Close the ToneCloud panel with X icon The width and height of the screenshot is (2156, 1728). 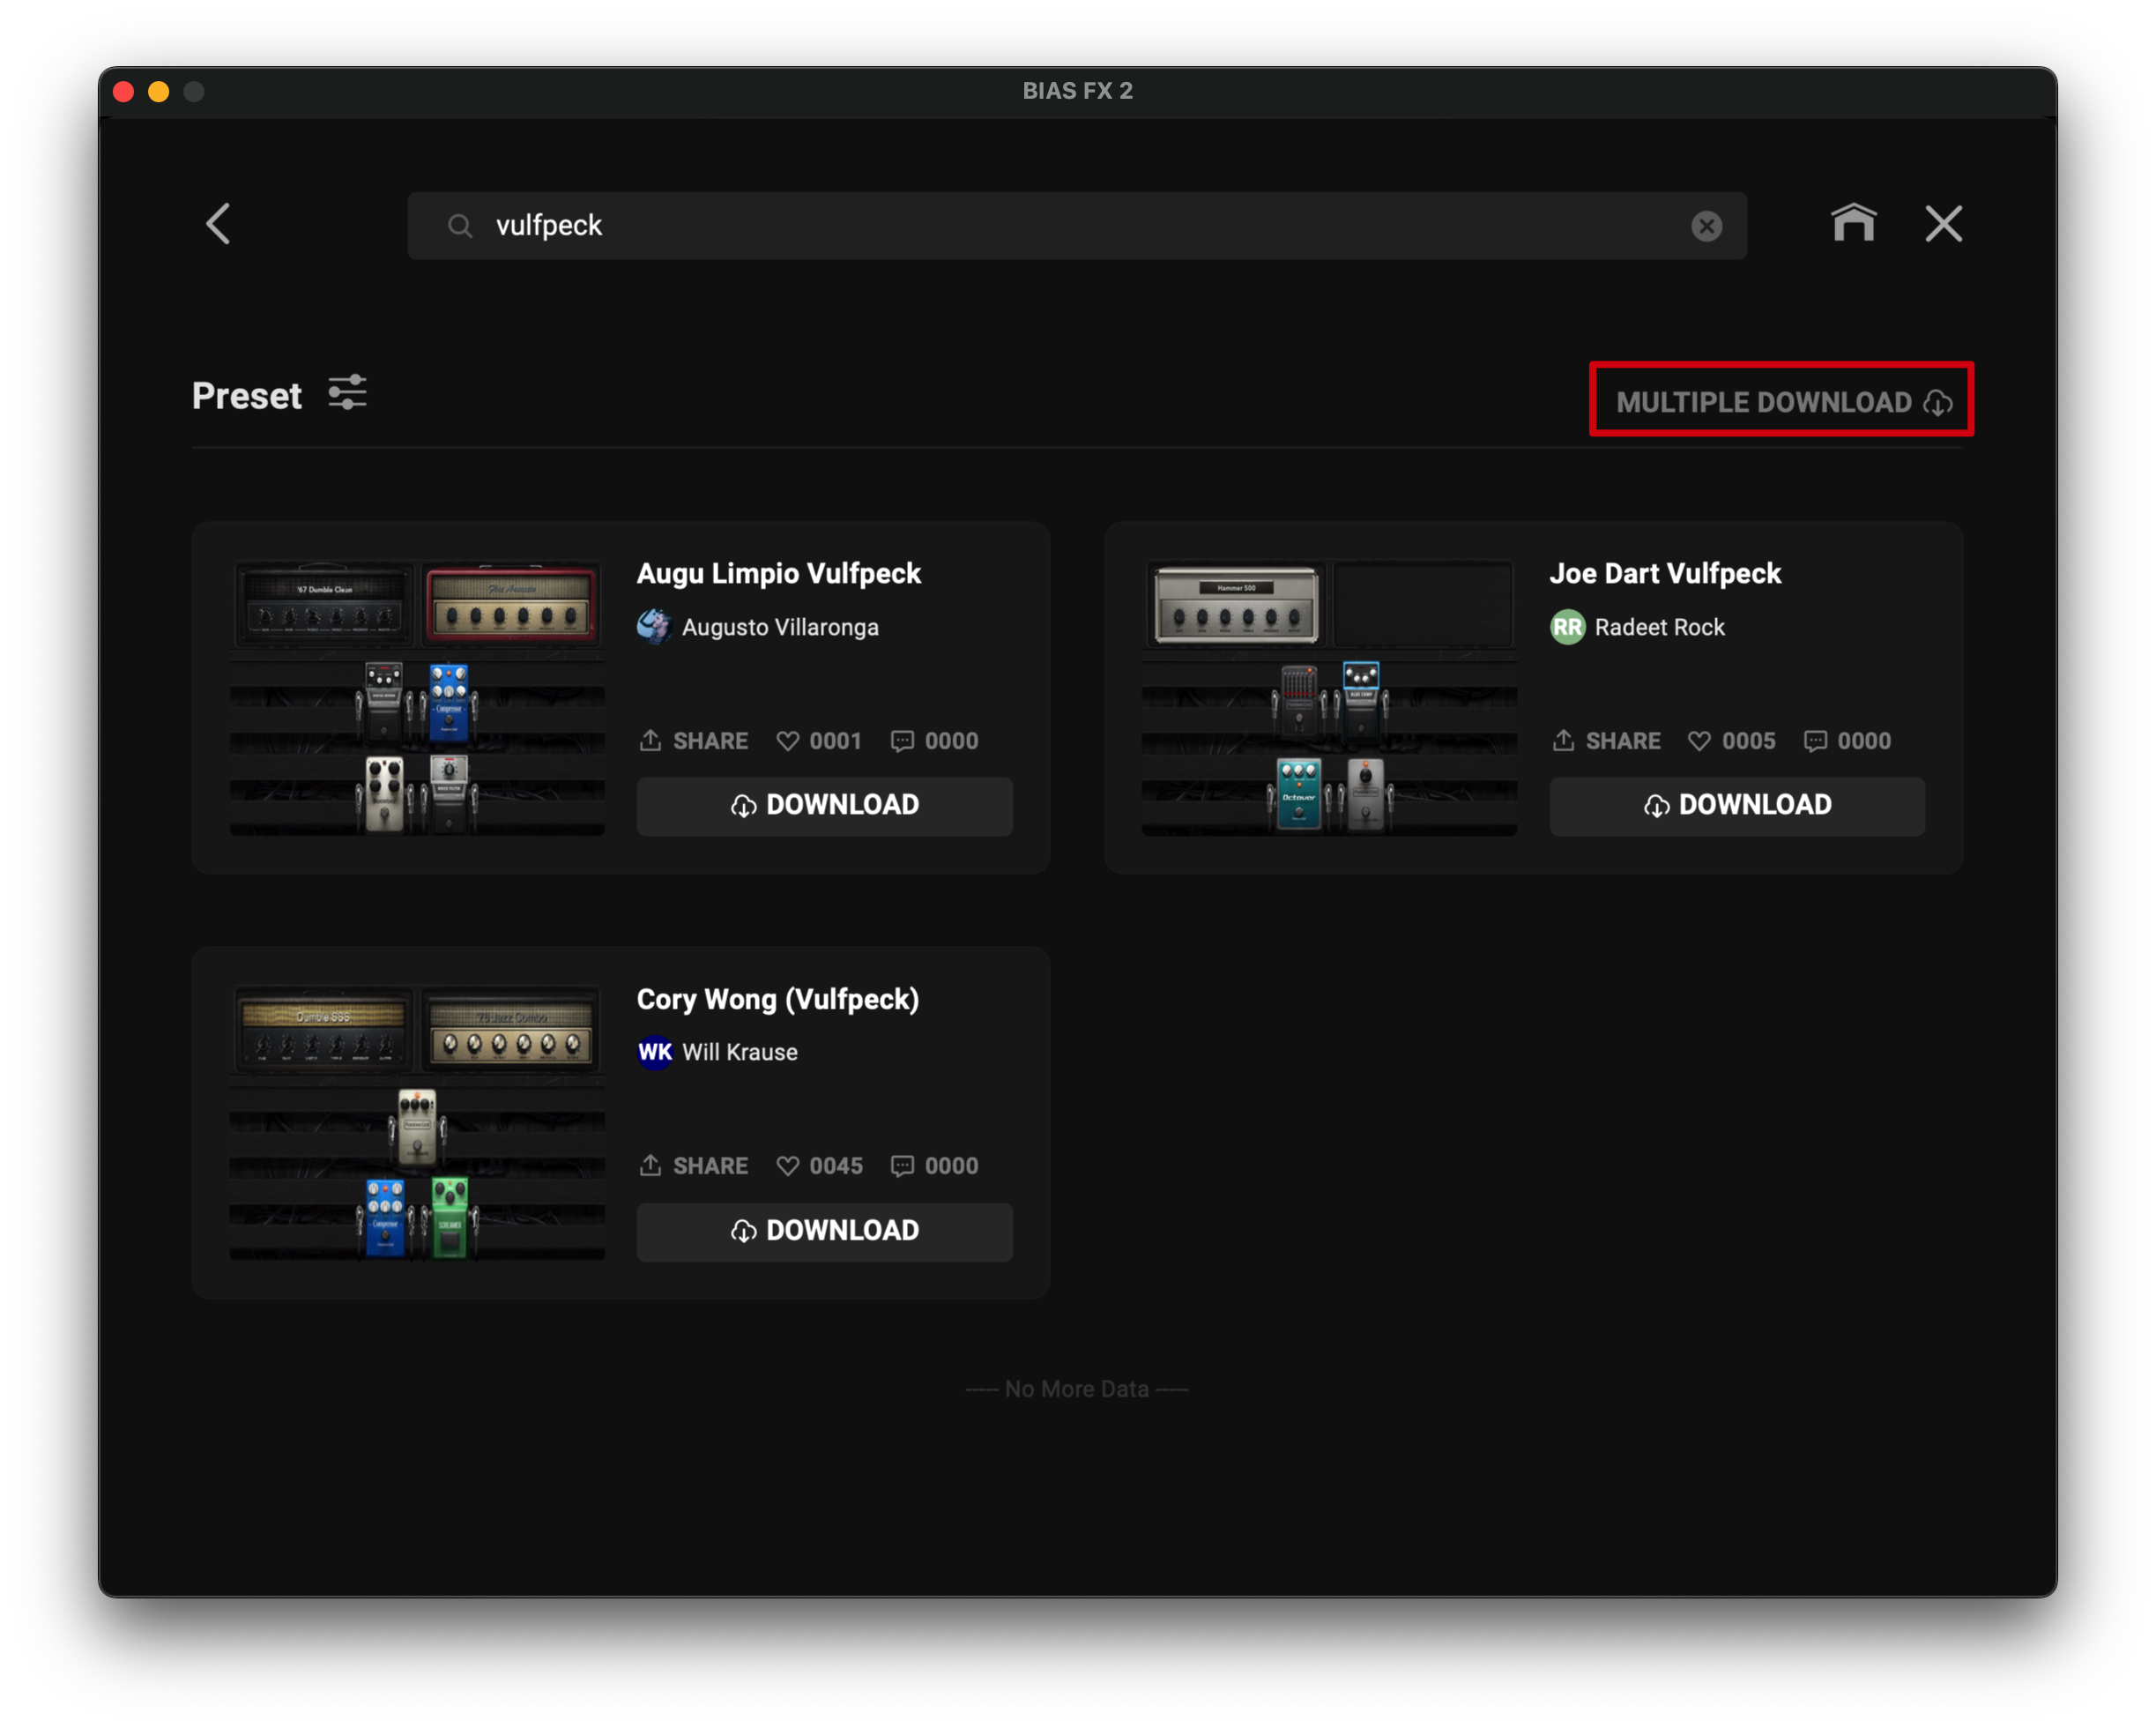[x=1943, y=224]
